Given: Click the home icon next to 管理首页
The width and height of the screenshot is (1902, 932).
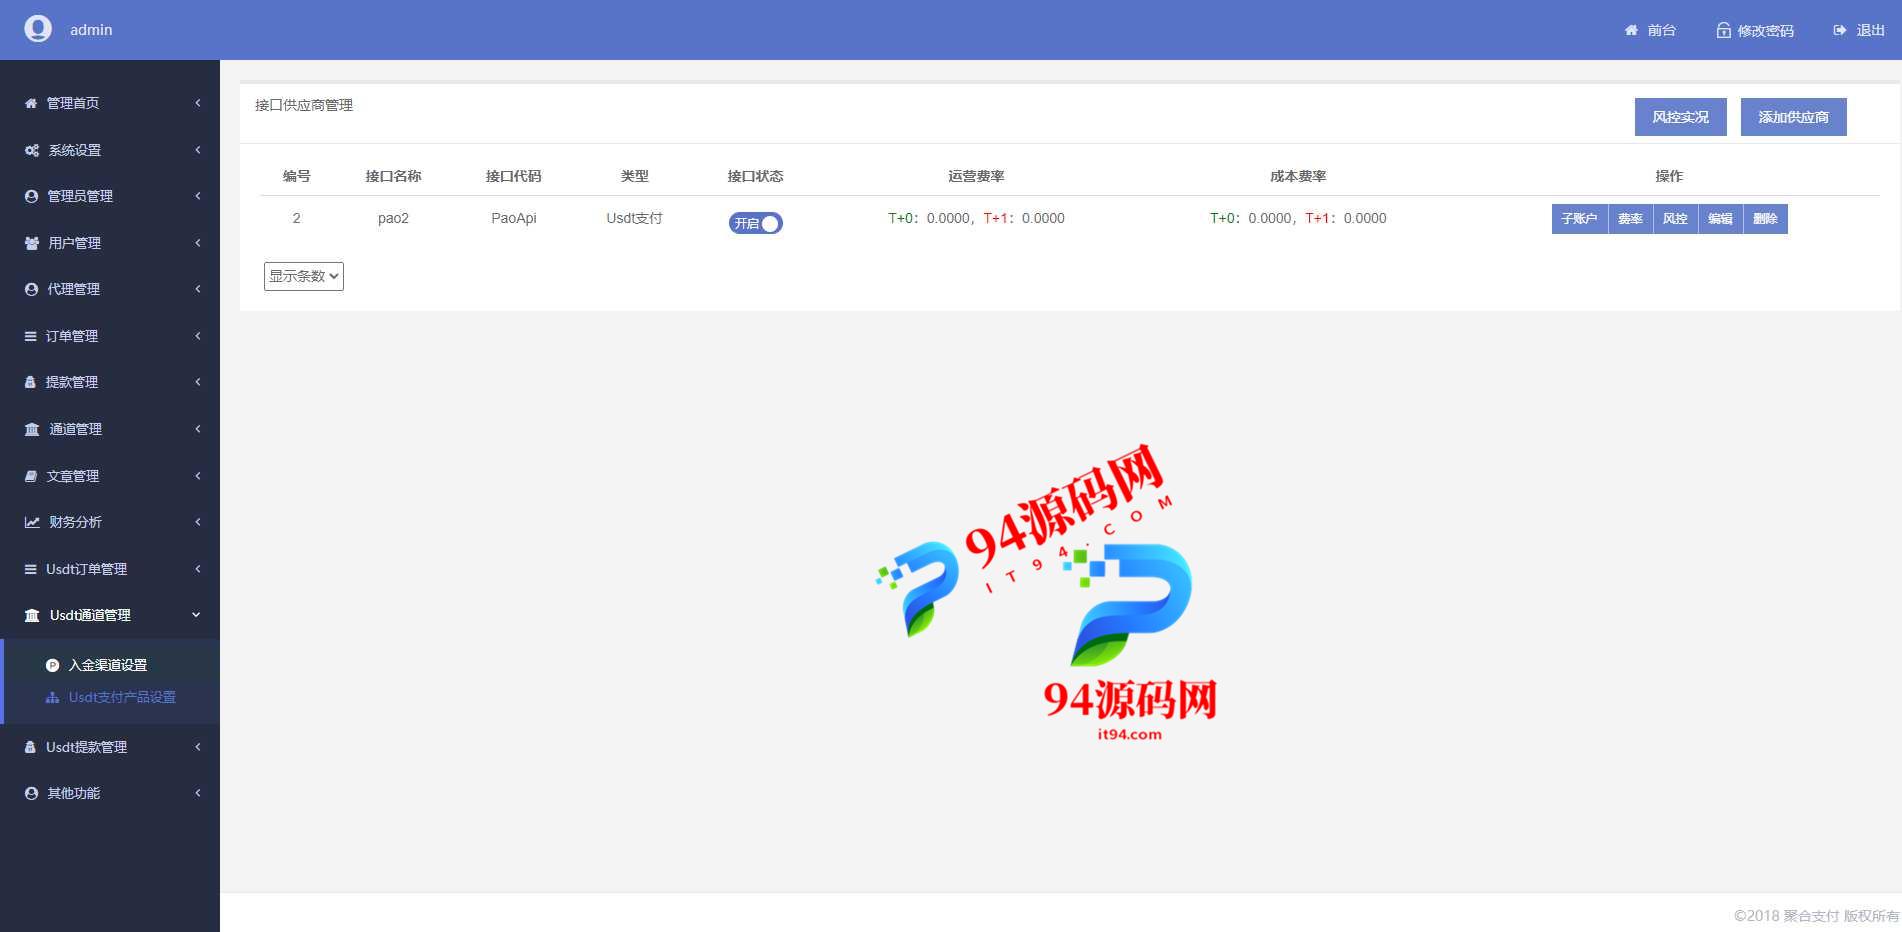Looking at the screenshot, I should click(31, 103).
